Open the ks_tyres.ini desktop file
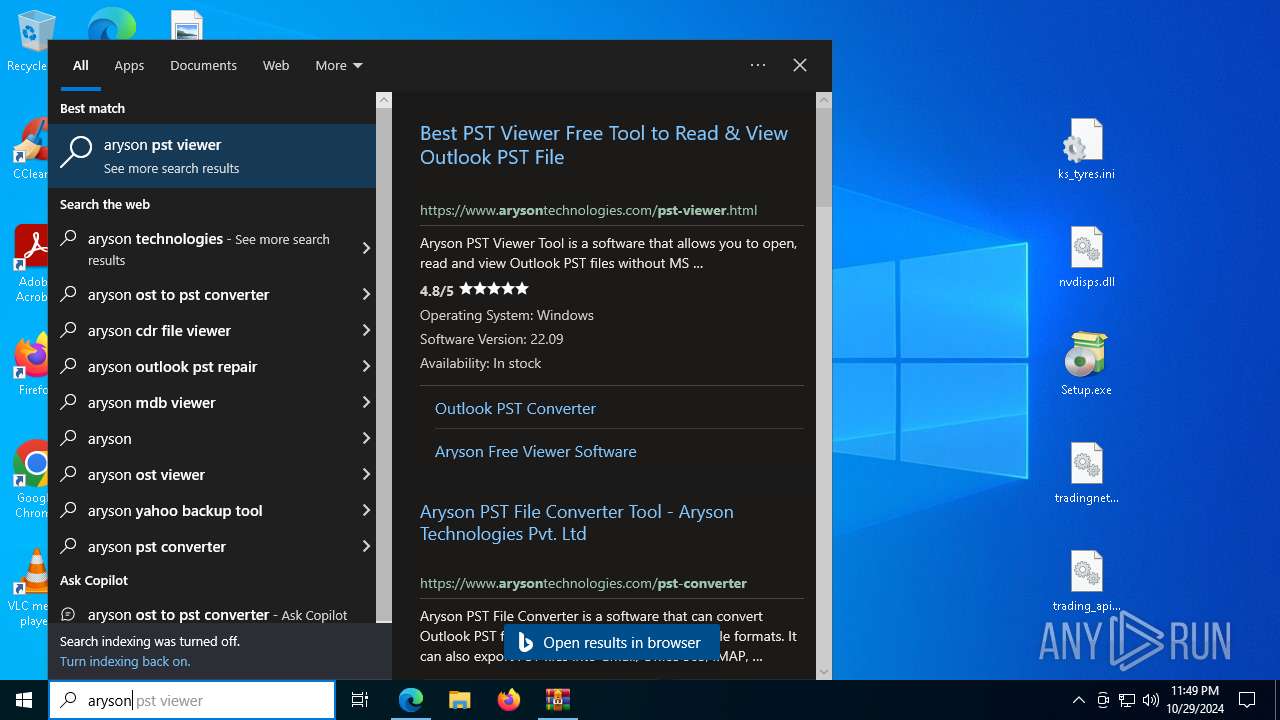The width and height of the screenshot is (1280, 720). [1086, 149]
